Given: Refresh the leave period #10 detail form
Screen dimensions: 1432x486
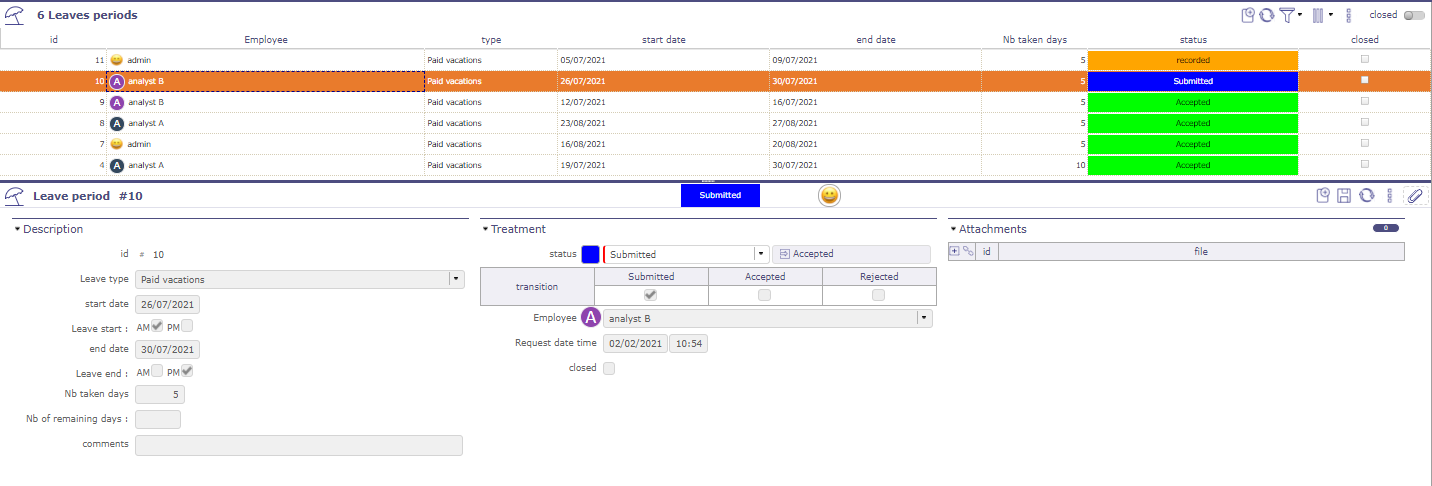Looking at the screenshot, I should coord(1366,196).
